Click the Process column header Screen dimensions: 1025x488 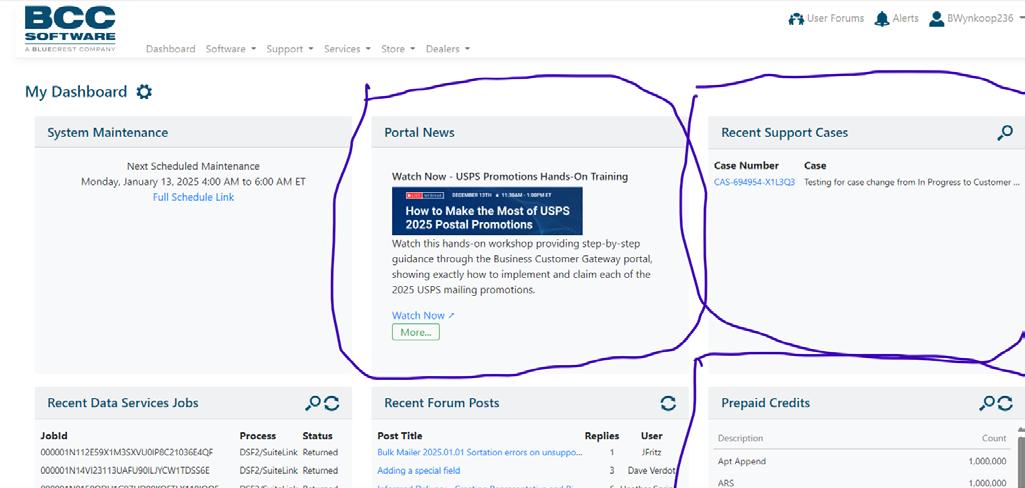coord(258,436)
